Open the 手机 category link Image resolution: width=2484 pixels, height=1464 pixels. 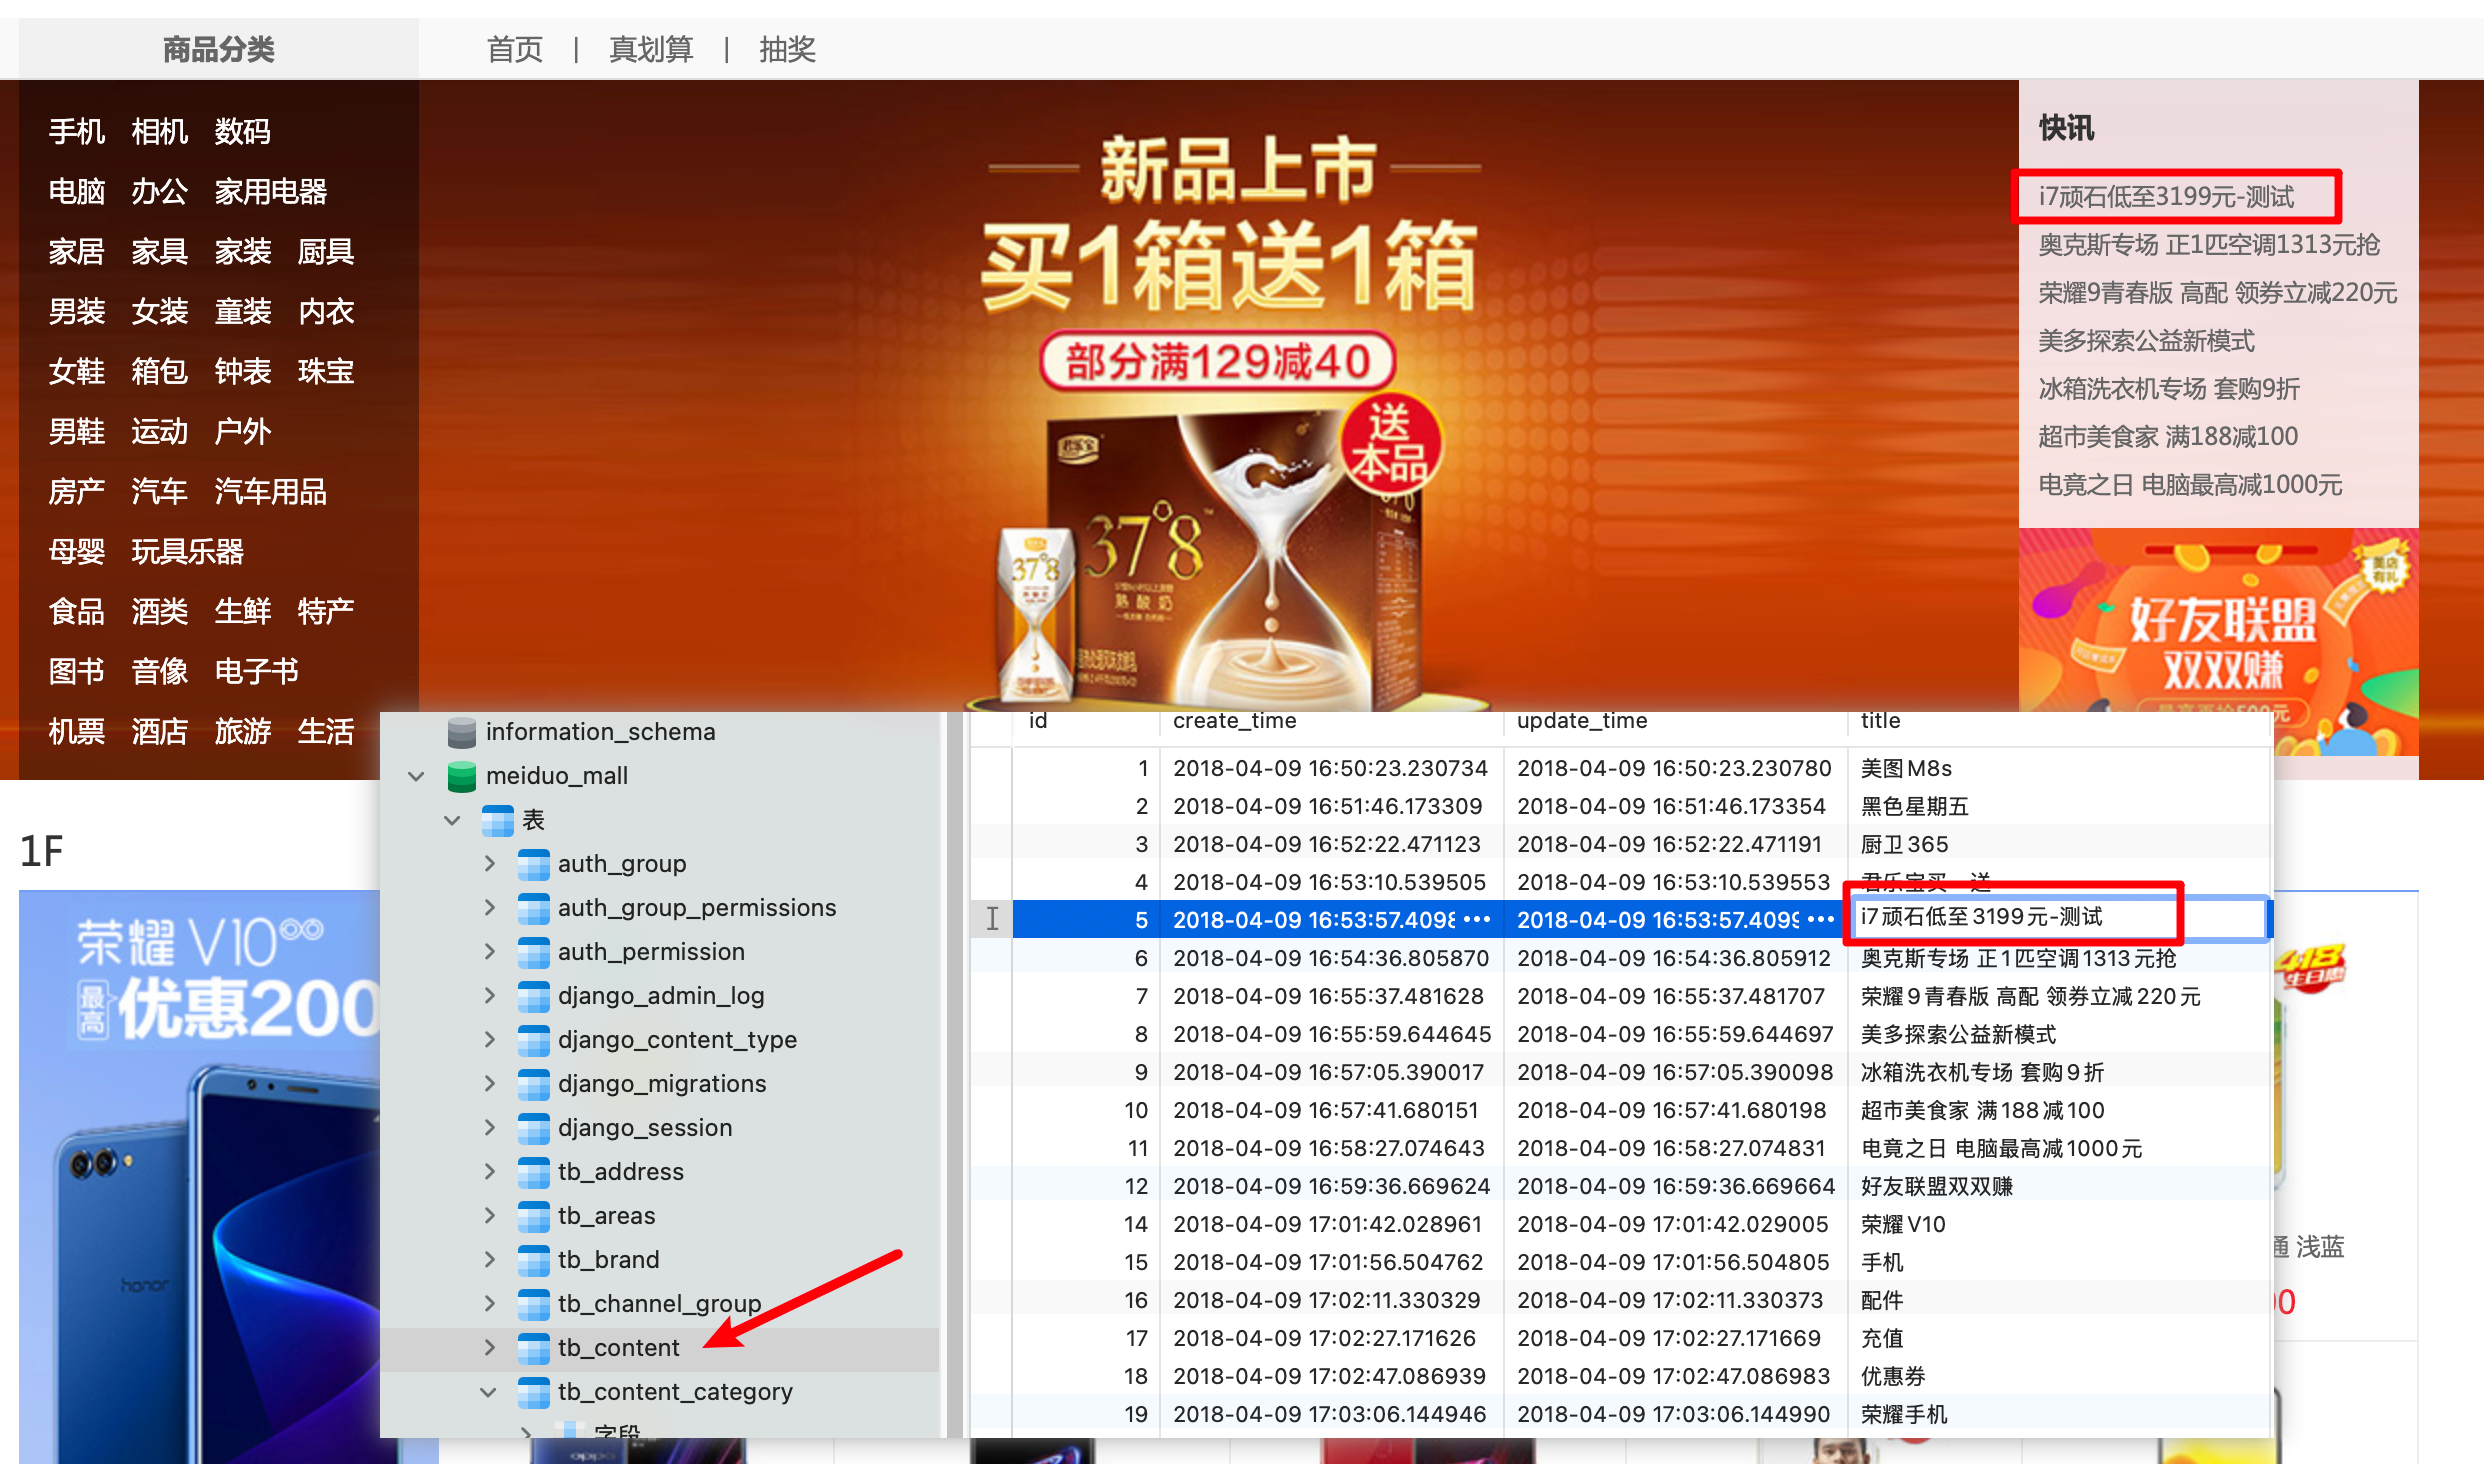click(x=77, y=131)
